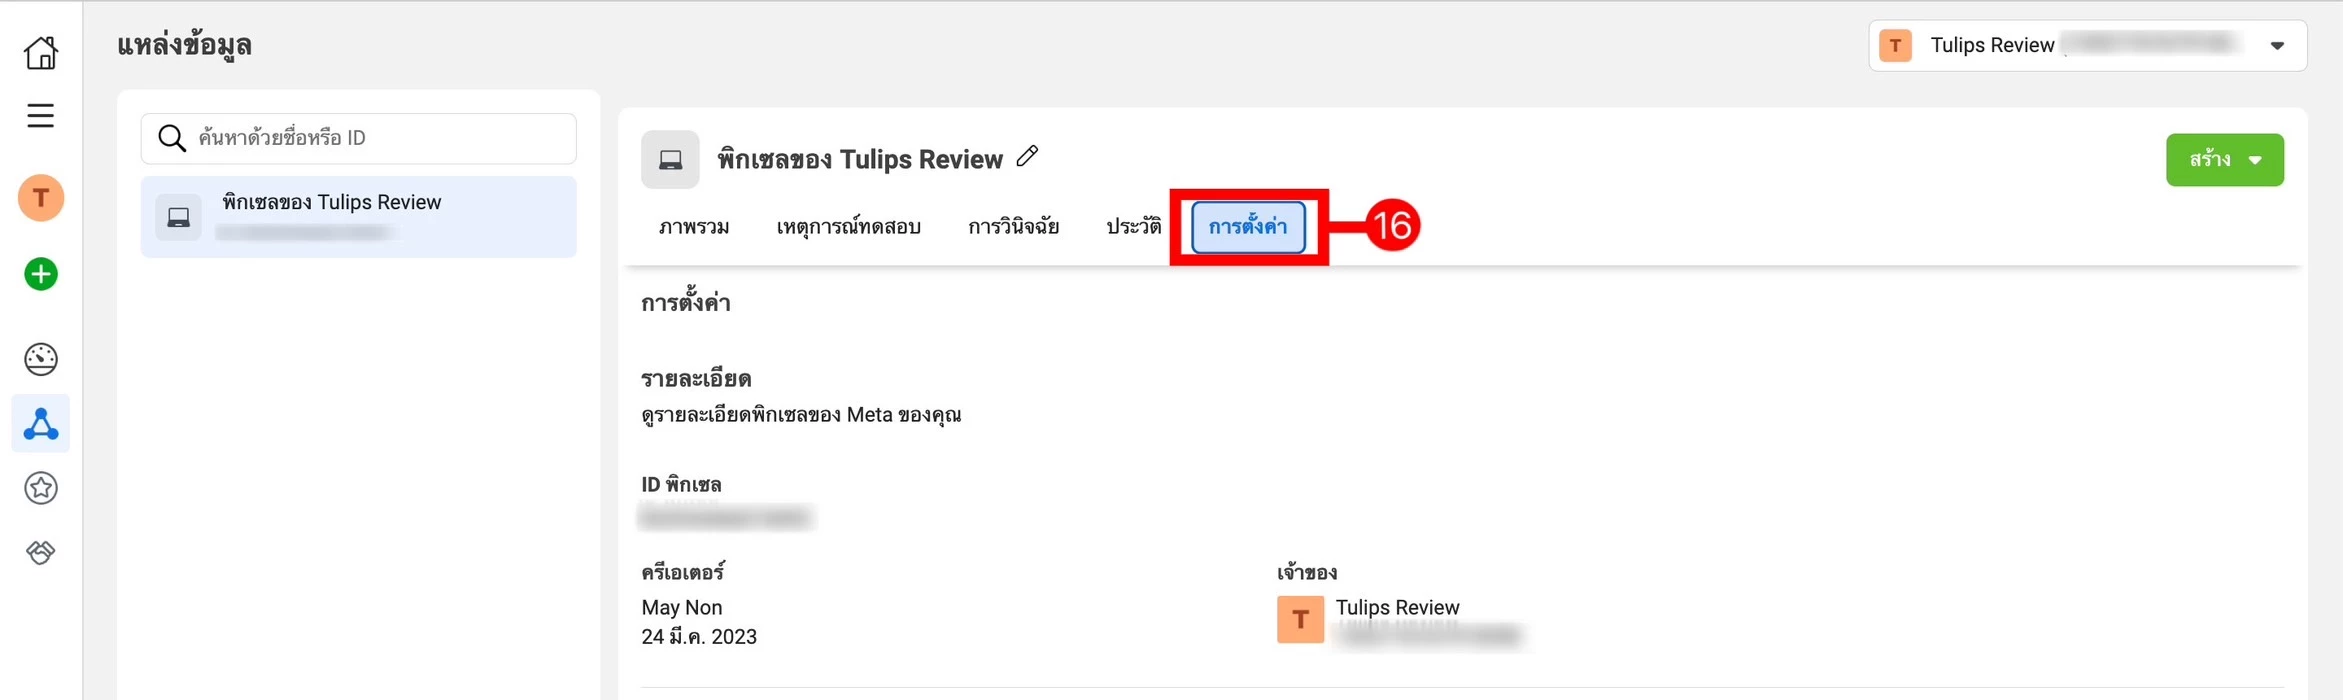The width and height of the screenshot is (2343, 700).
Task: Open the data sources triangle icon
Action: point(41,424)
